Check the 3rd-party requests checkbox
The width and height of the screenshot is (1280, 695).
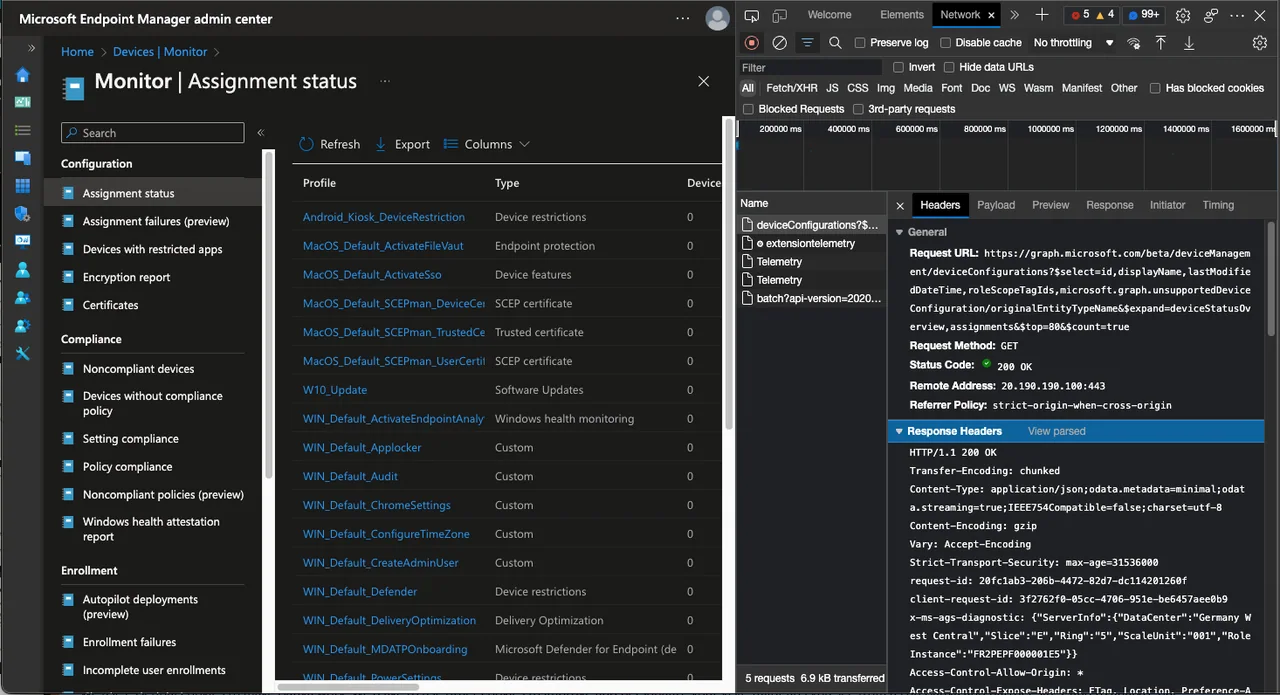tap(858, 109)
